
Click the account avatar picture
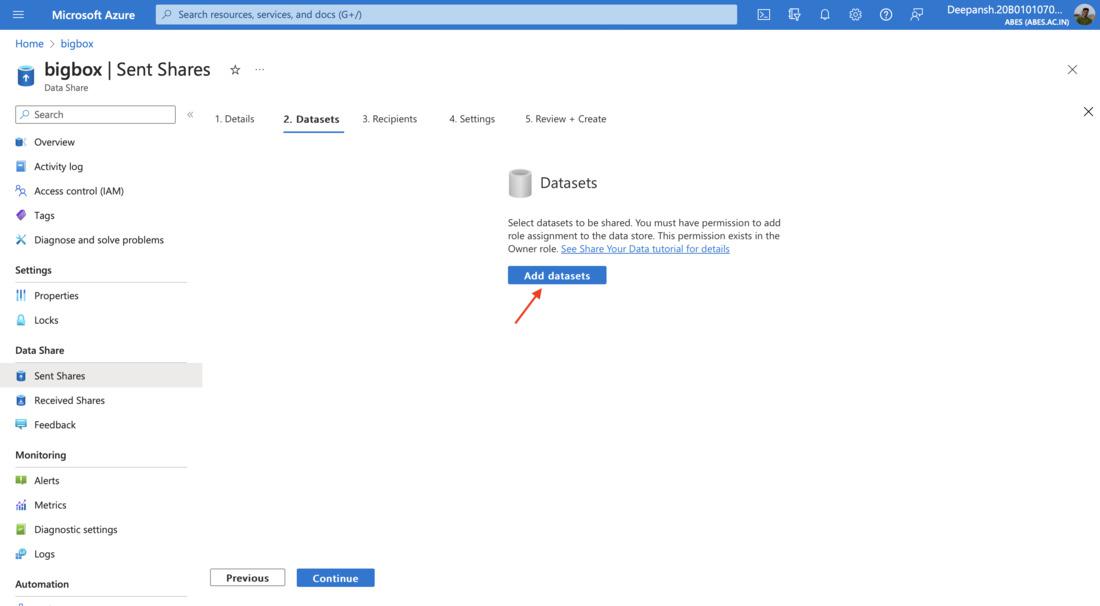point(1084,14)
